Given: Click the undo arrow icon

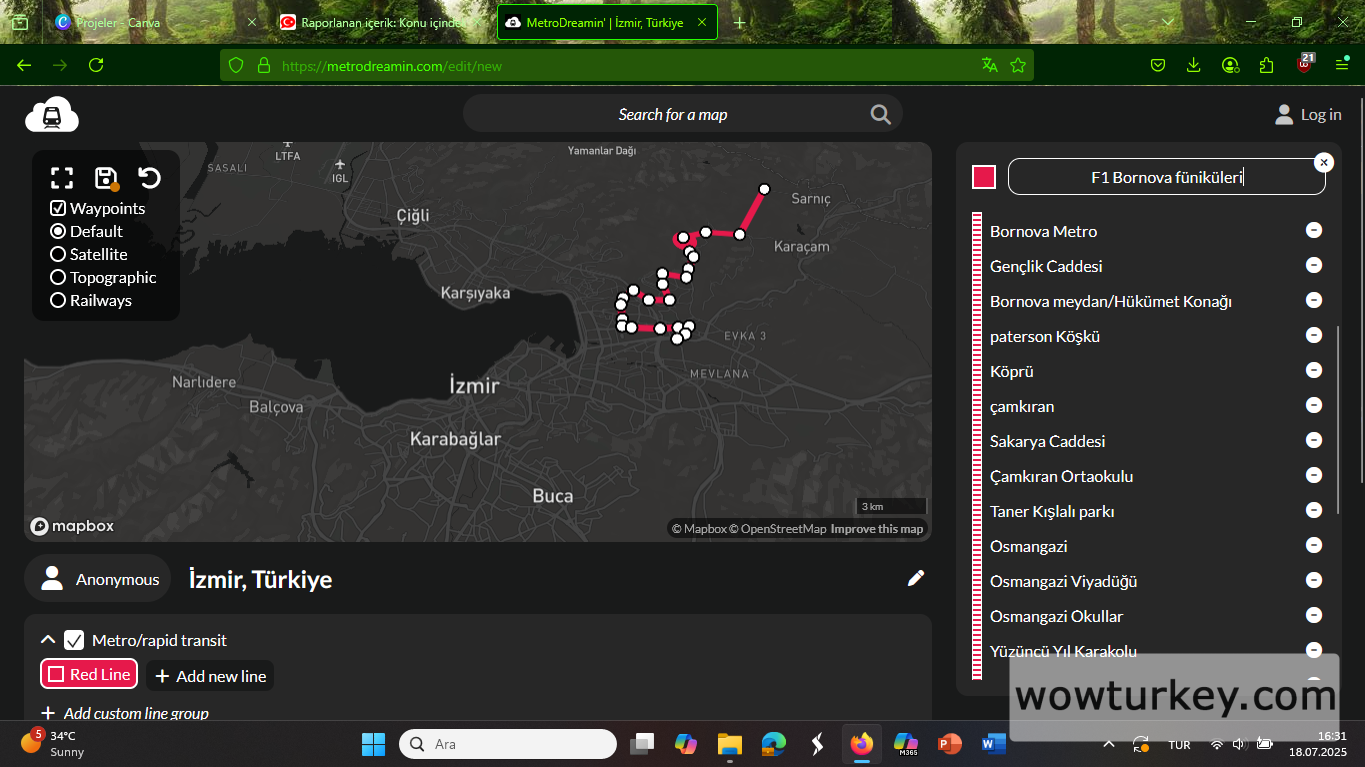Looking at the screenshot, I should 150,178.
